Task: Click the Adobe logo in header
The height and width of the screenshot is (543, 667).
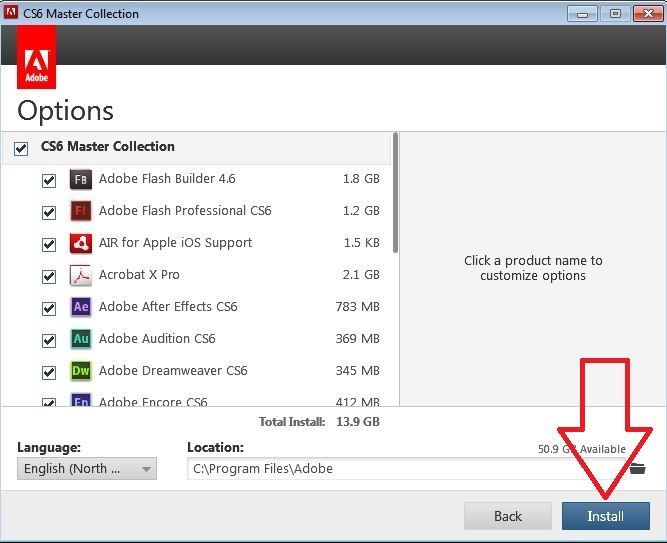Action: click(37, 57)
